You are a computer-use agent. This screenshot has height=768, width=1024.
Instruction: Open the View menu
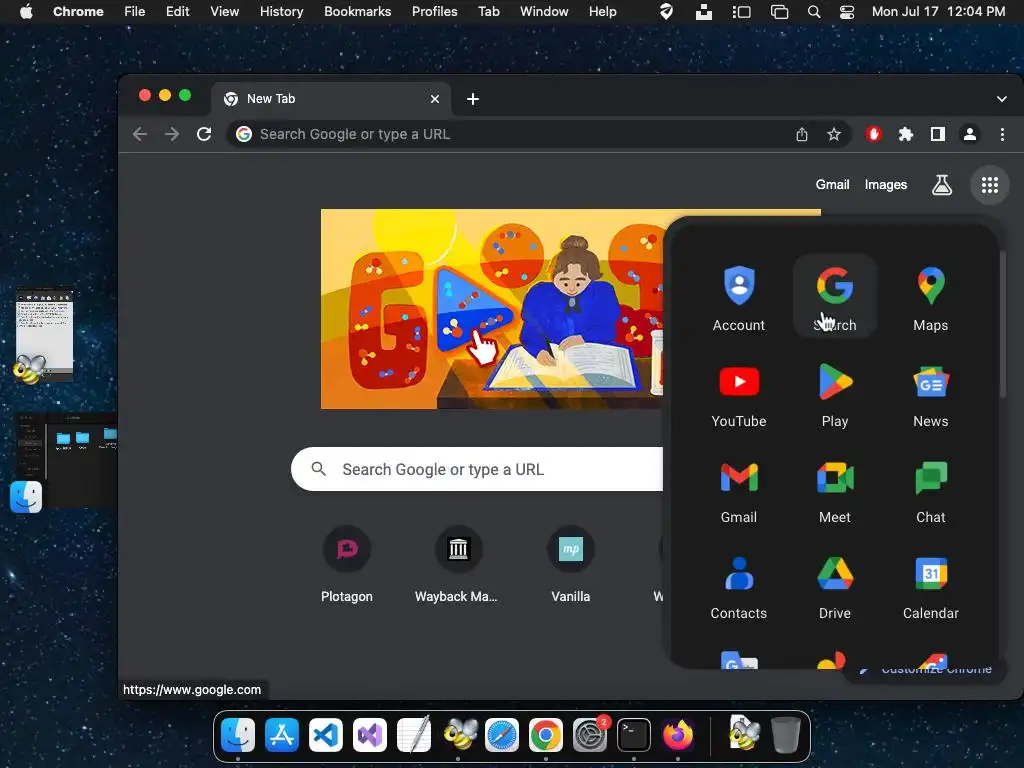(224, 11)
